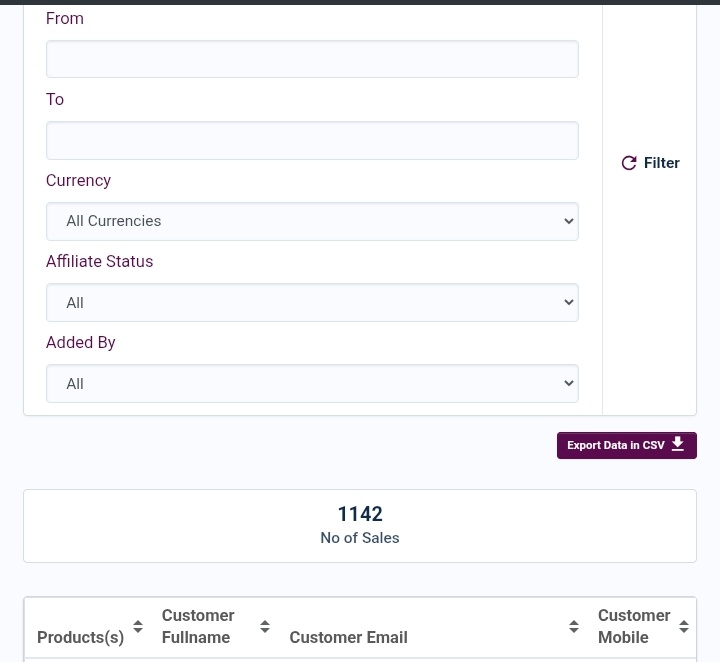720x662 pixels.
Task: Click the 1142 No of Sales card
Action: click(x=360, y=526)
